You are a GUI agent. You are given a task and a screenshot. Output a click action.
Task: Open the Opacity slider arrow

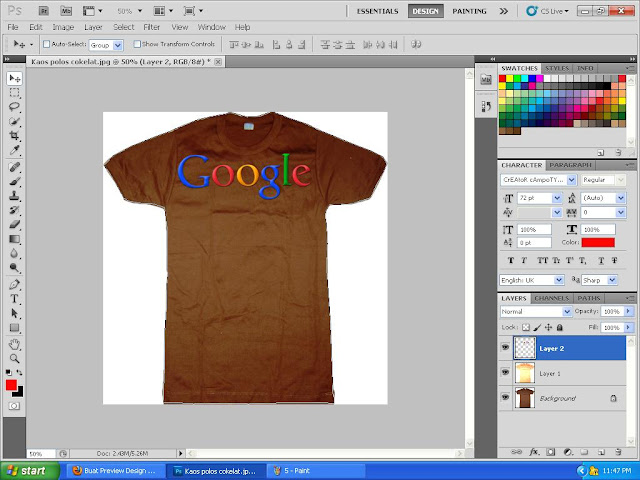(628, 311)
